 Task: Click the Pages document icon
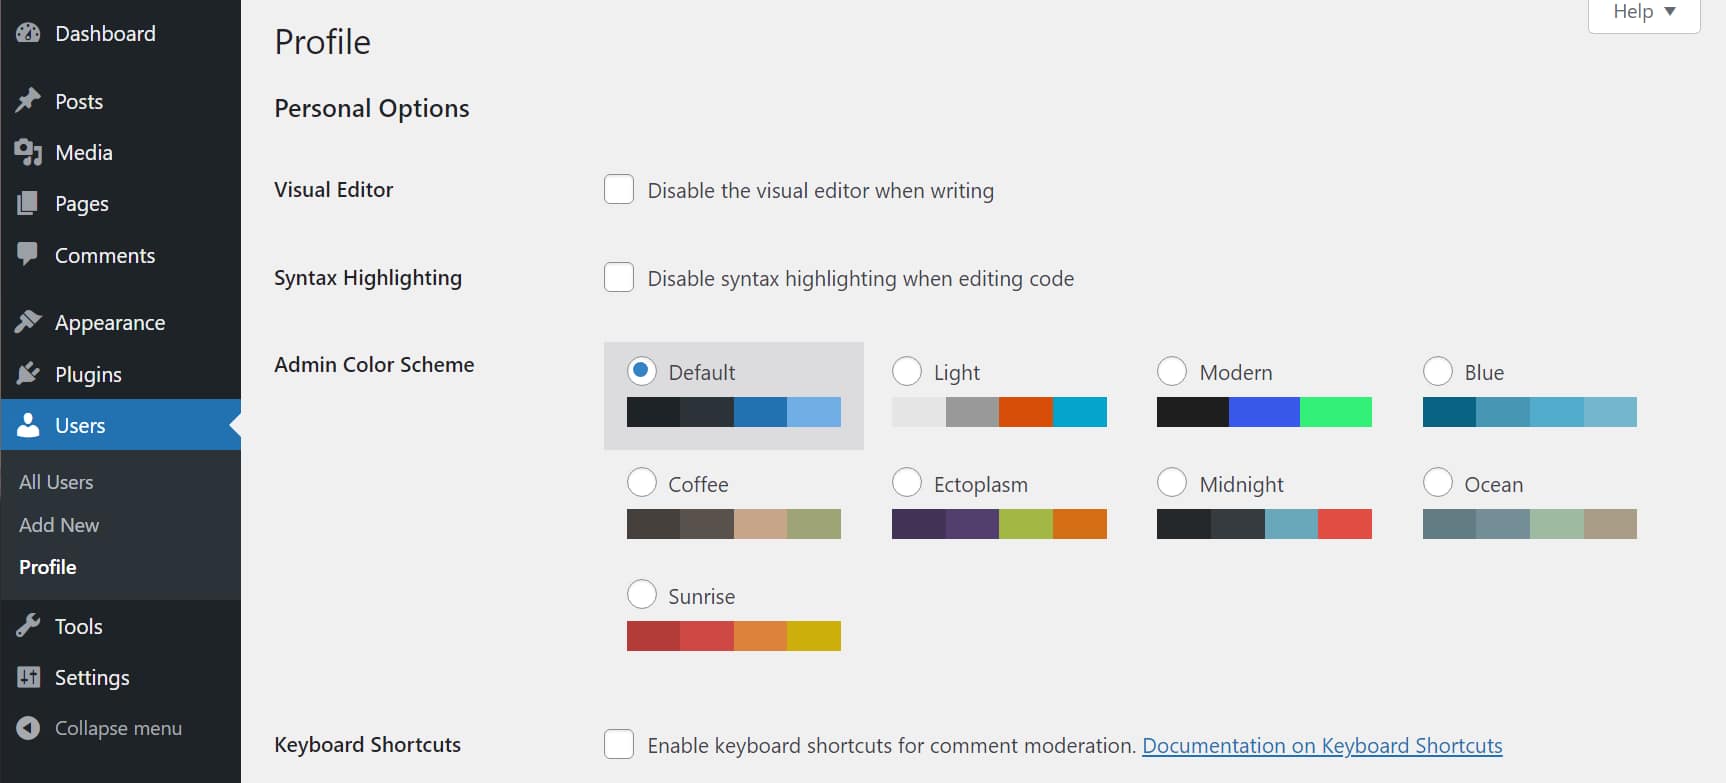(28, 203)
